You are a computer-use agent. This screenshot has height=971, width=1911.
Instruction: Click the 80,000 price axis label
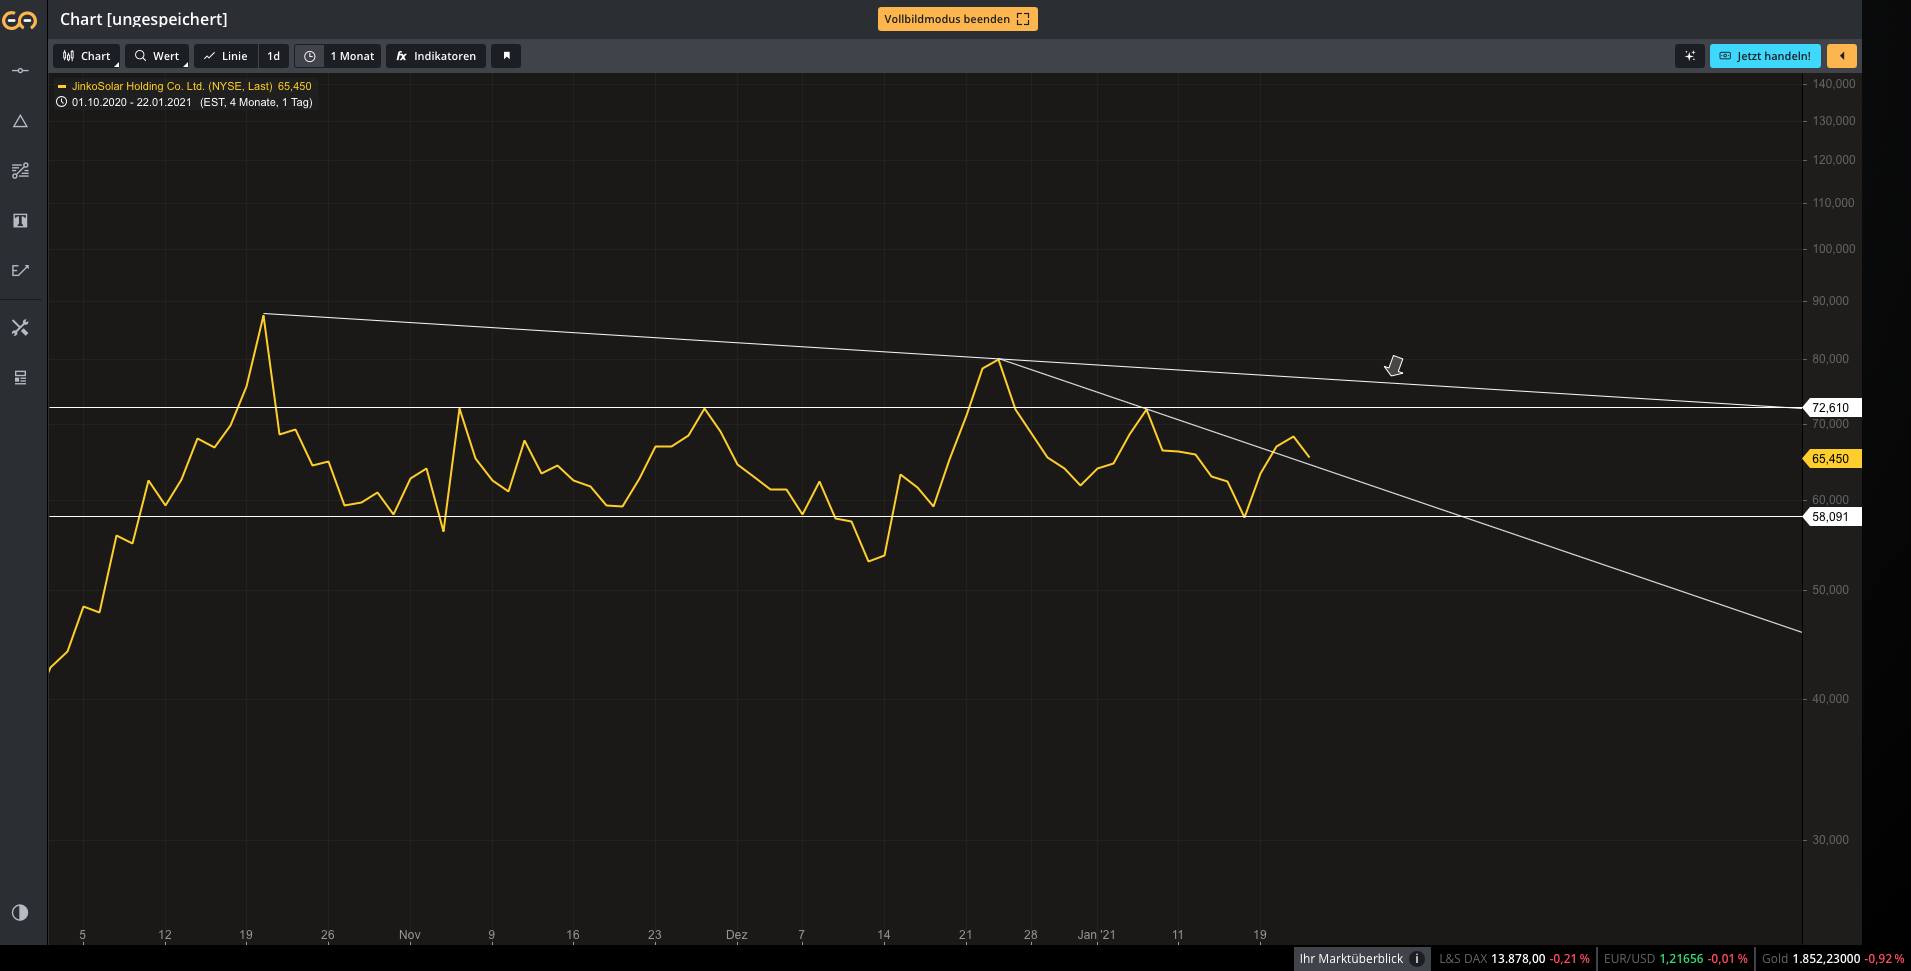pos(1831,358)
